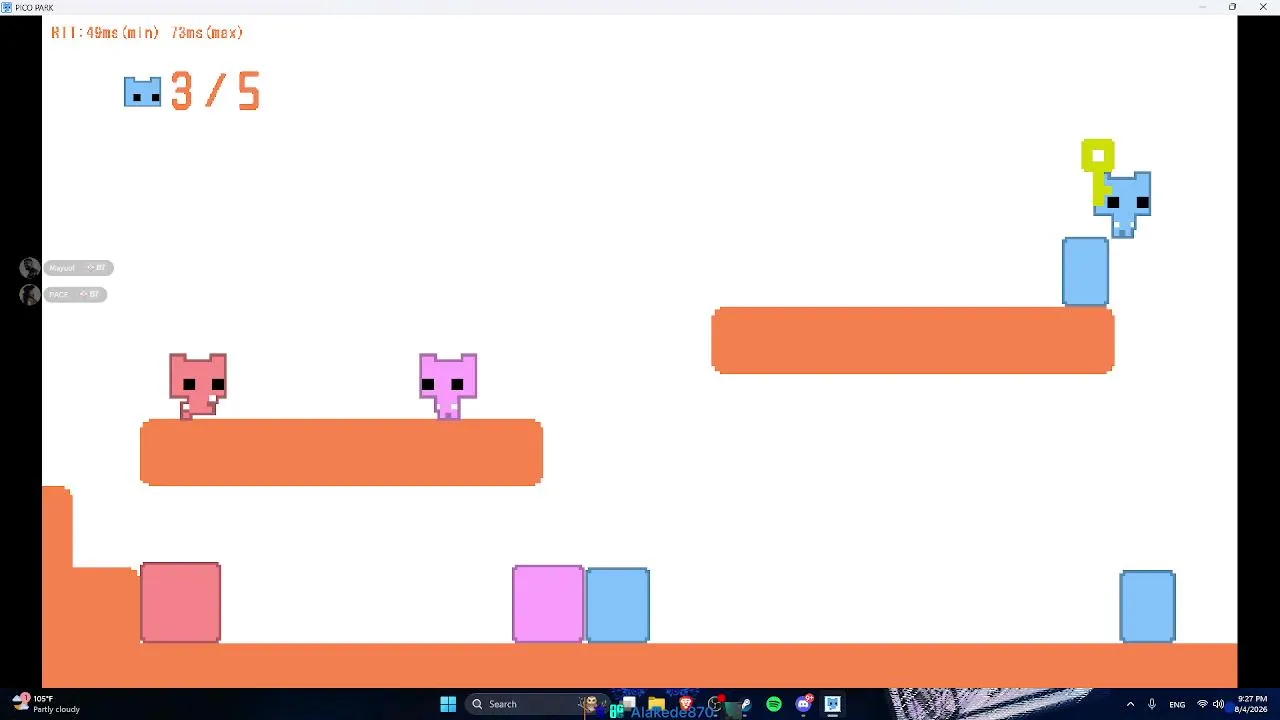Click the blue cat icon beside the counter
The width and height of the screenshot is (1280, 720).
click(142, 92)
